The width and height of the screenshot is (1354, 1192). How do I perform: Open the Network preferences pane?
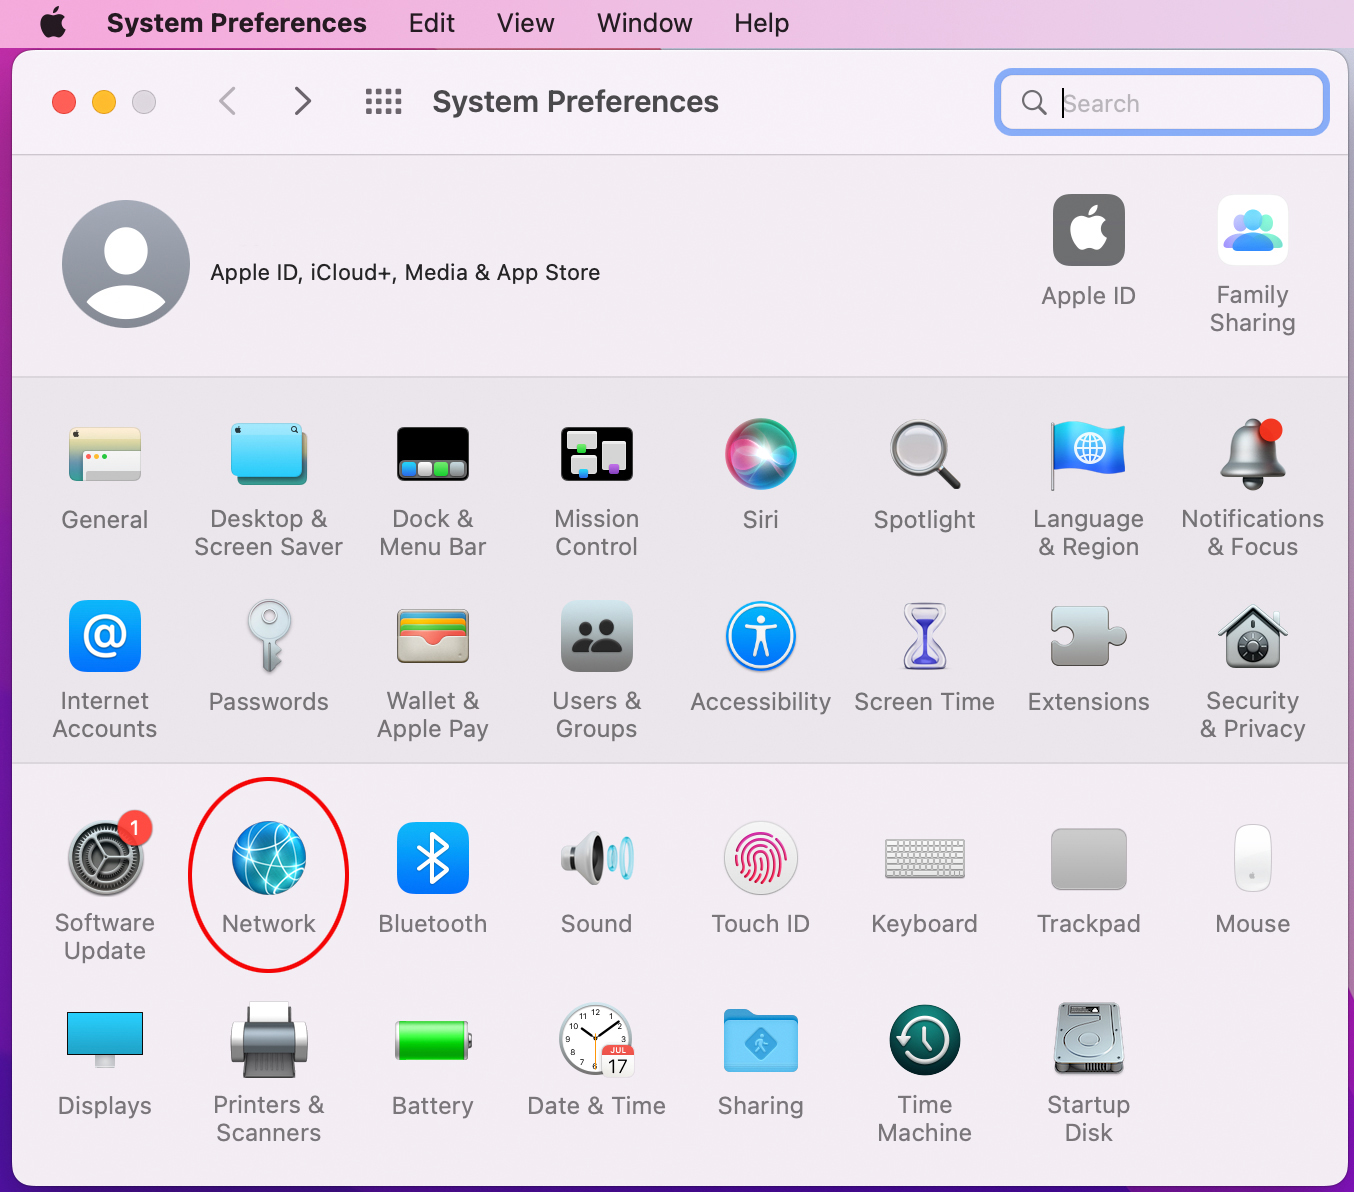tap(268, 858)
